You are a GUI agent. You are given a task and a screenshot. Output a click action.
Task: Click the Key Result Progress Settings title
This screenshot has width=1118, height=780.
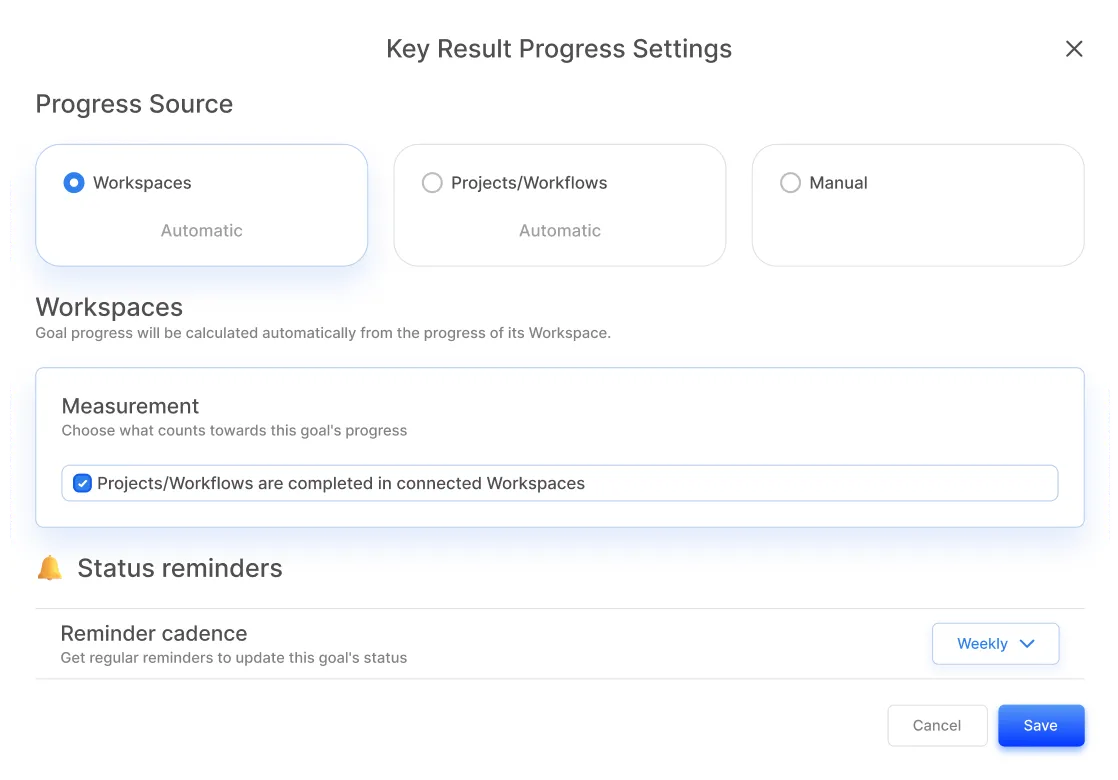click(x=559, y=49)
